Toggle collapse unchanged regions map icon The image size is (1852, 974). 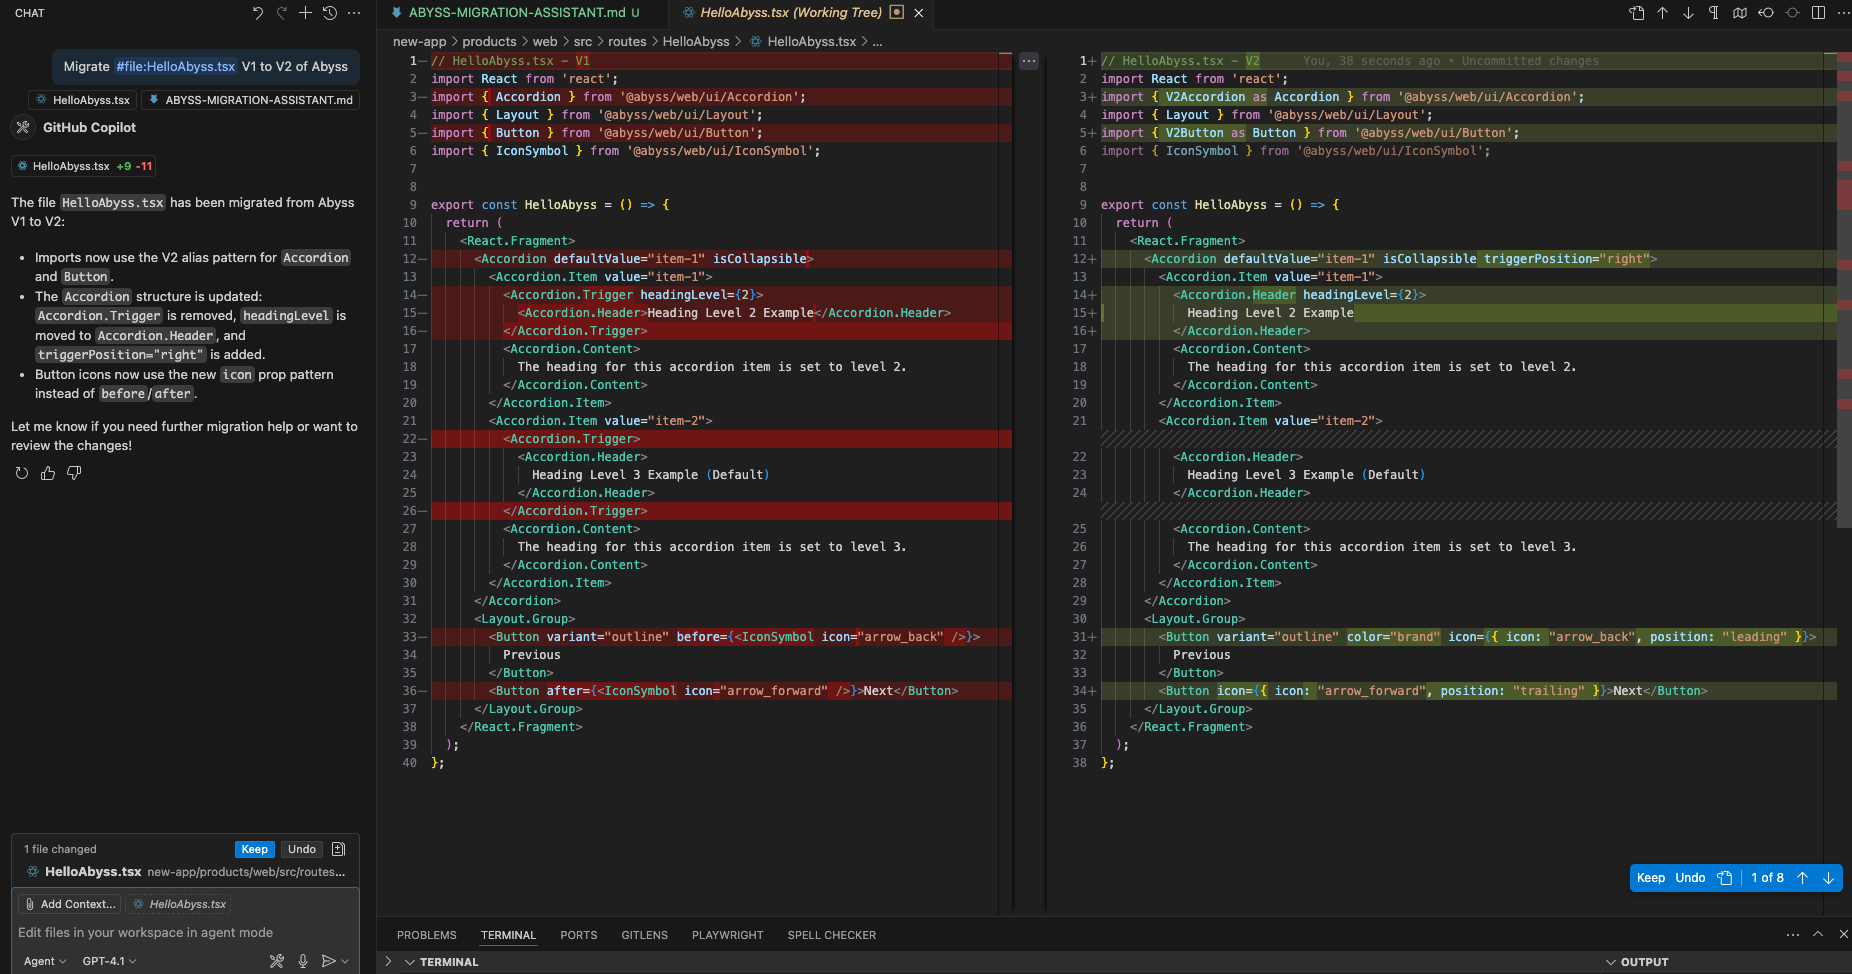pyautogui.click(x=1740, y=13)
